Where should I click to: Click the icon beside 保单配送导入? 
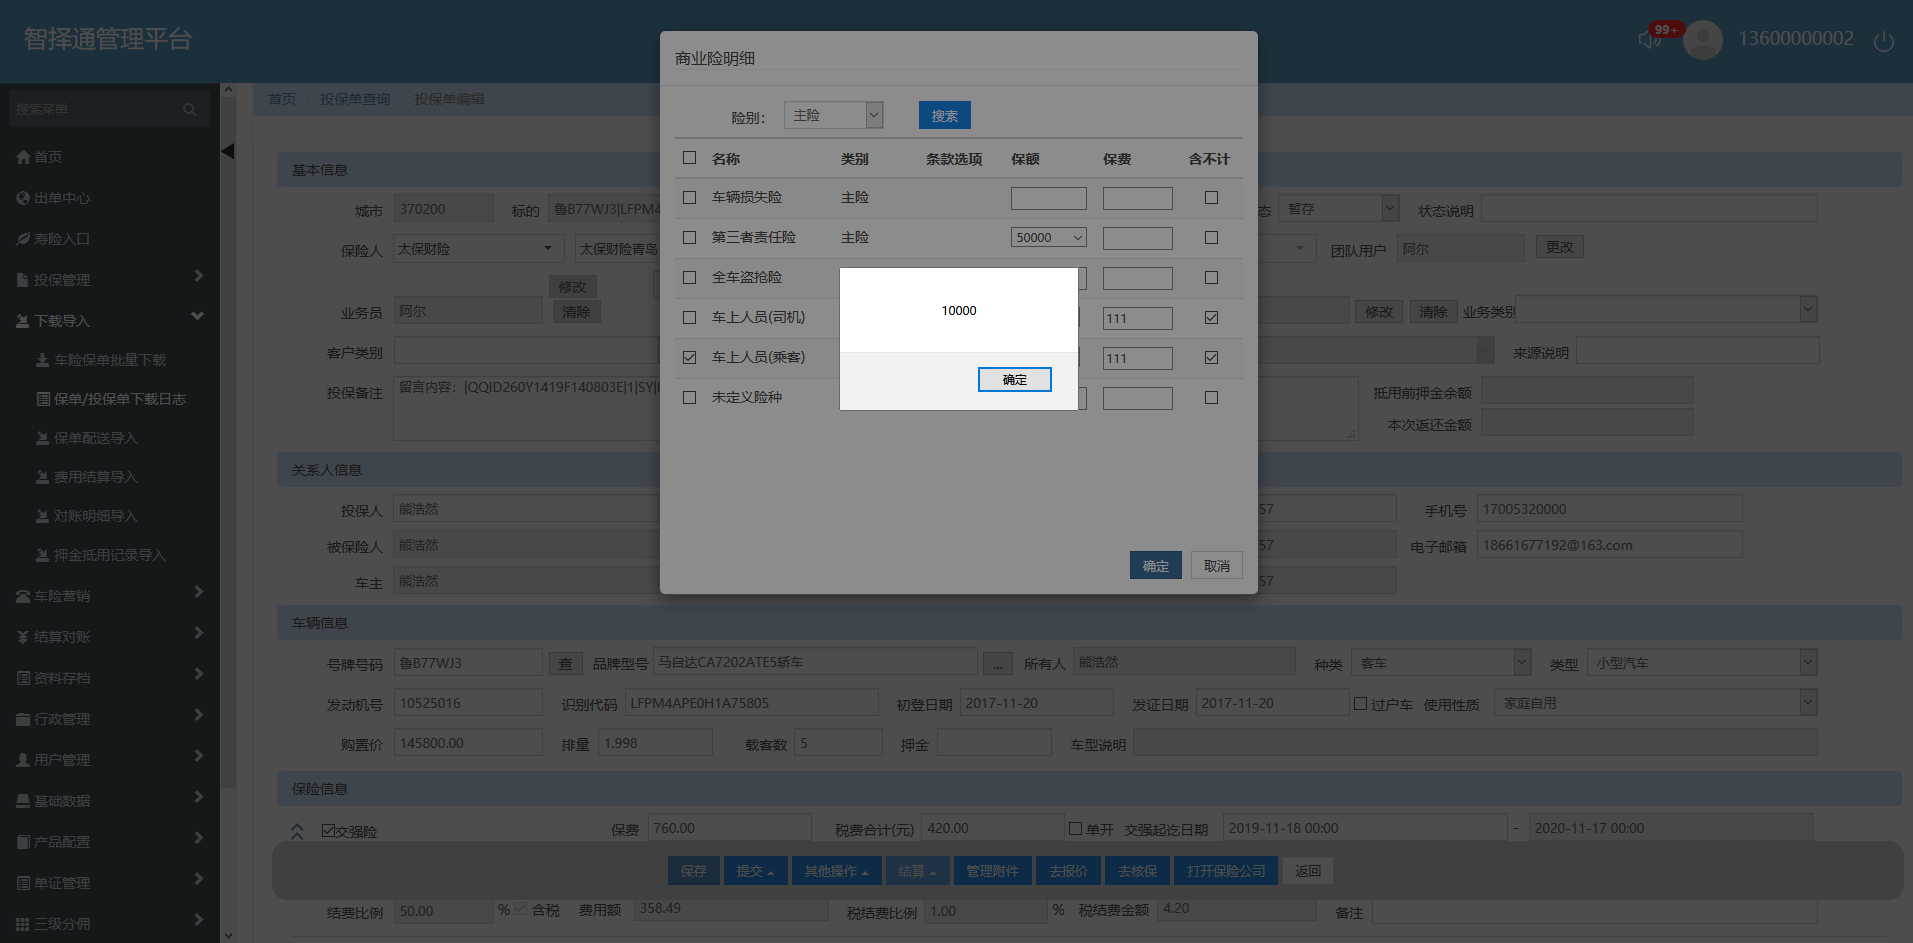(x=43, y=438)
